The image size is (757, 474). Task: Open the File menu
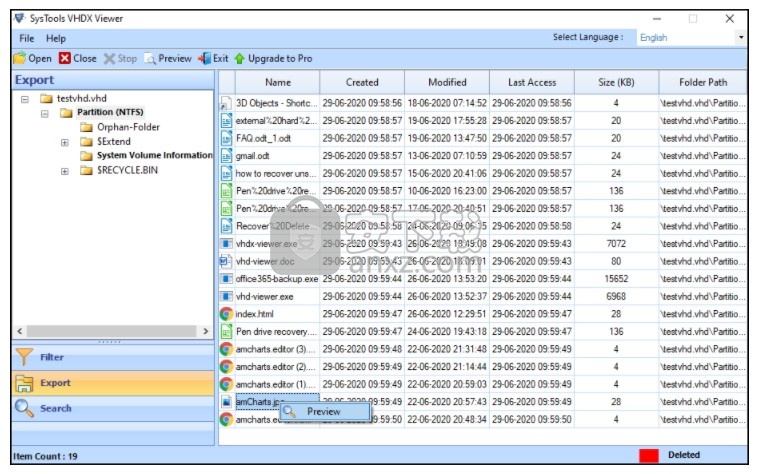pos(27,39)
